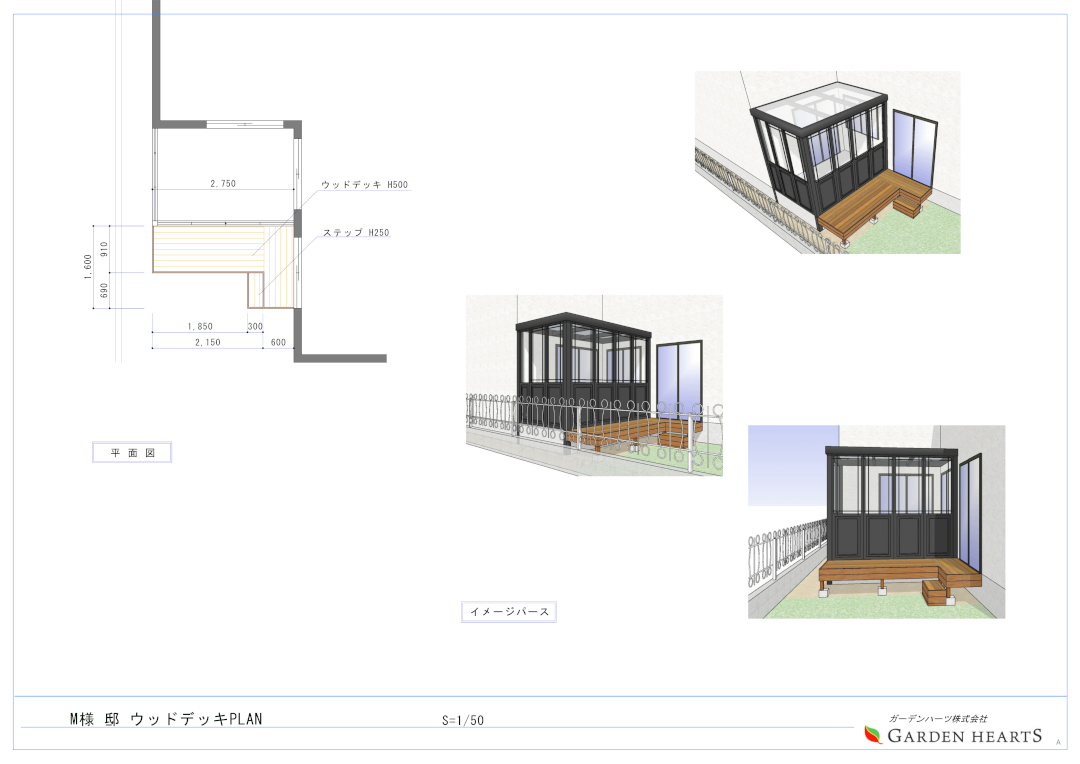Select the 平面図 label box
The image size is (1080, 764).
pyautogui.click(x=133, y=451)
